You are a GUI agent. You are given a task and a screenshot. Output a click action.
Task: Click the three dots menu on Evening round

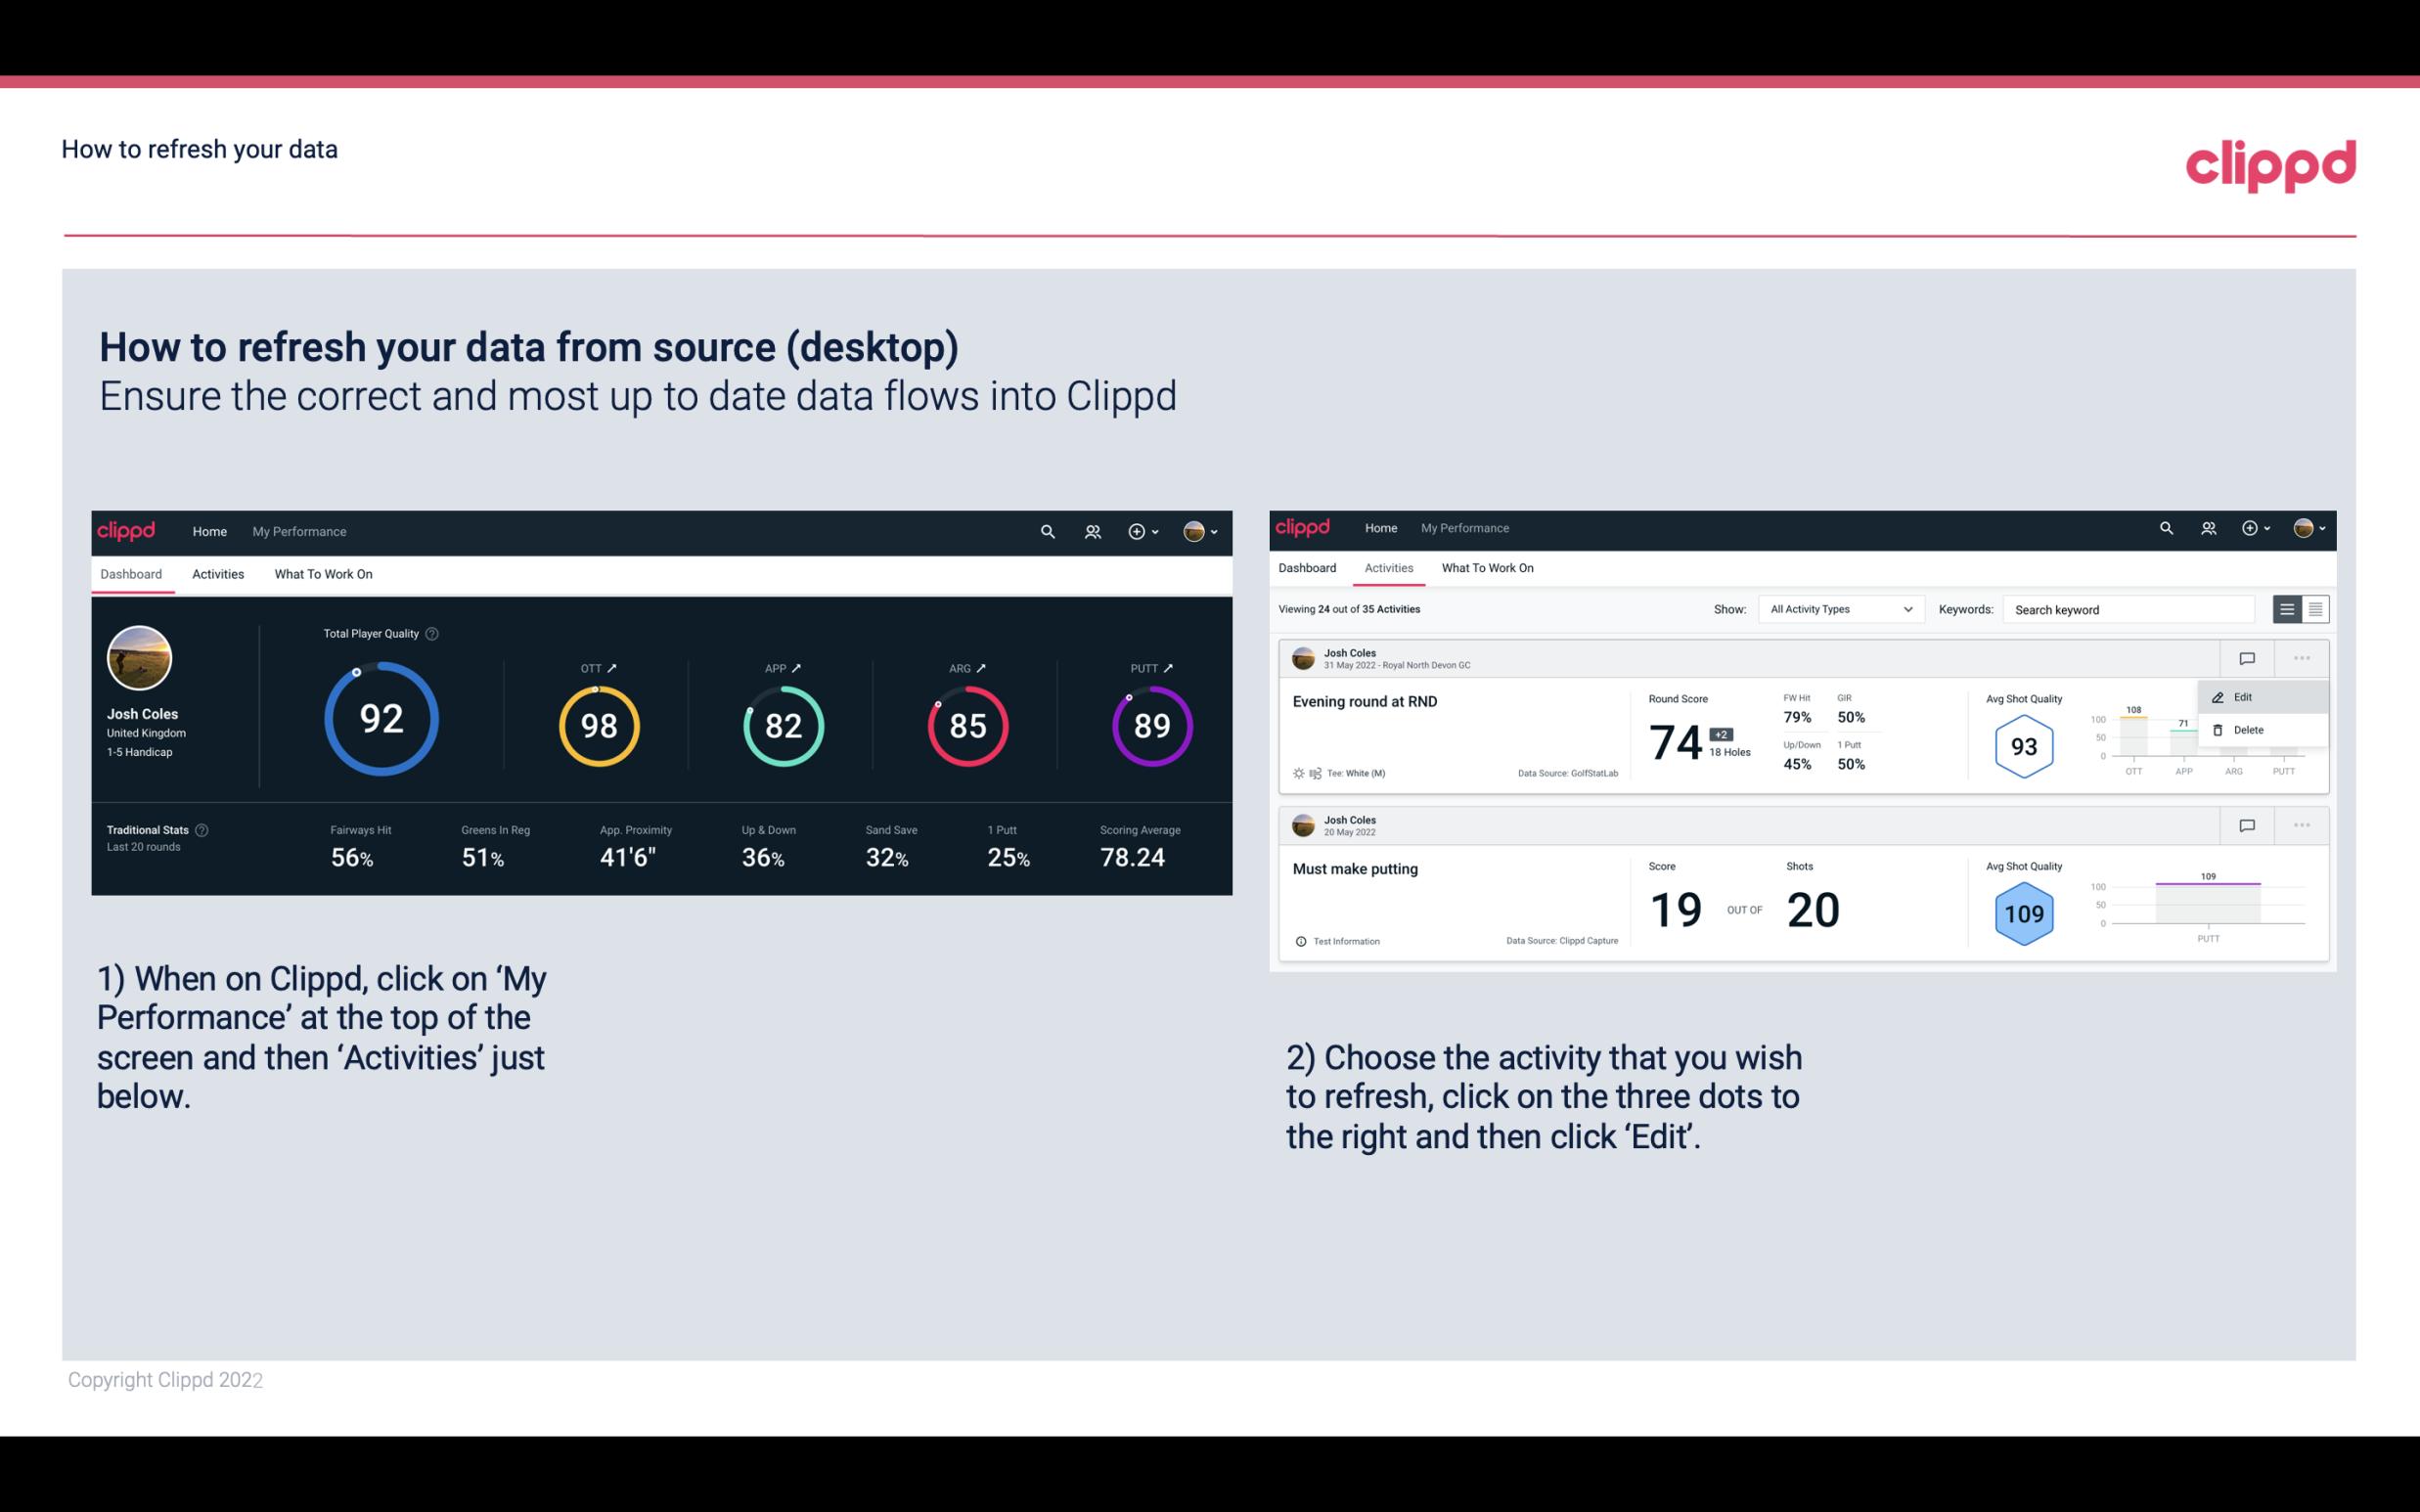pos(2302,658)
